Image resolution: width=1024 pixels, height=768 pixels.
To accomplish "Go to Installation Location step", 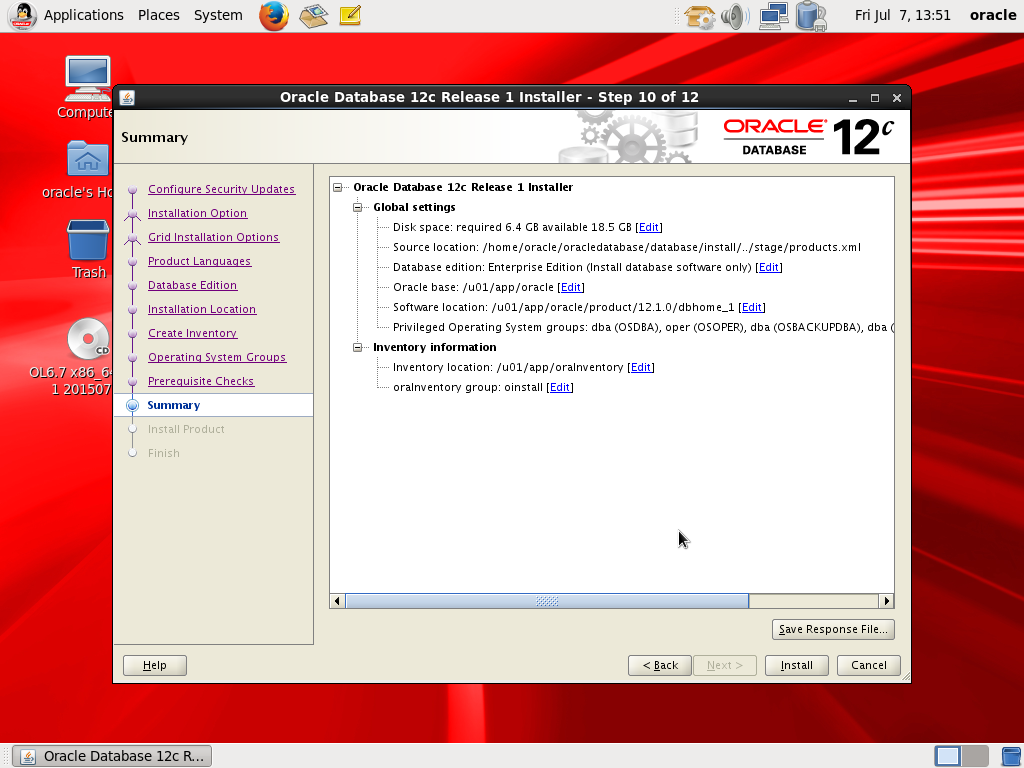I will click(x=202, y=310).
